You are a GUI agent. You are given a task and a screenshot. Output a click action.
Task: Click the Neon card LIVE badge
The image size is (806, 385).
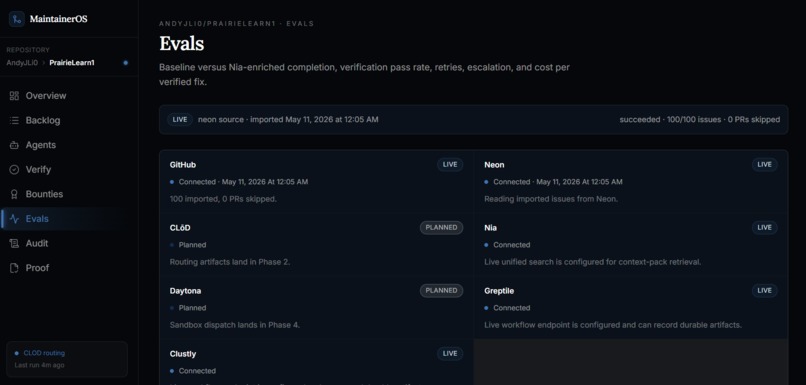765,164
